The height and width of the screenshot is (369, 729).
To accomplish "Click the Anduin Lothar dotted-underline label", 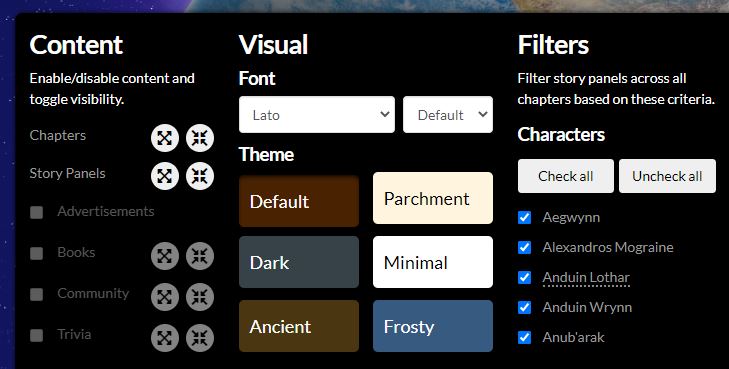I will pyautogui.click(x=586, y=277).
